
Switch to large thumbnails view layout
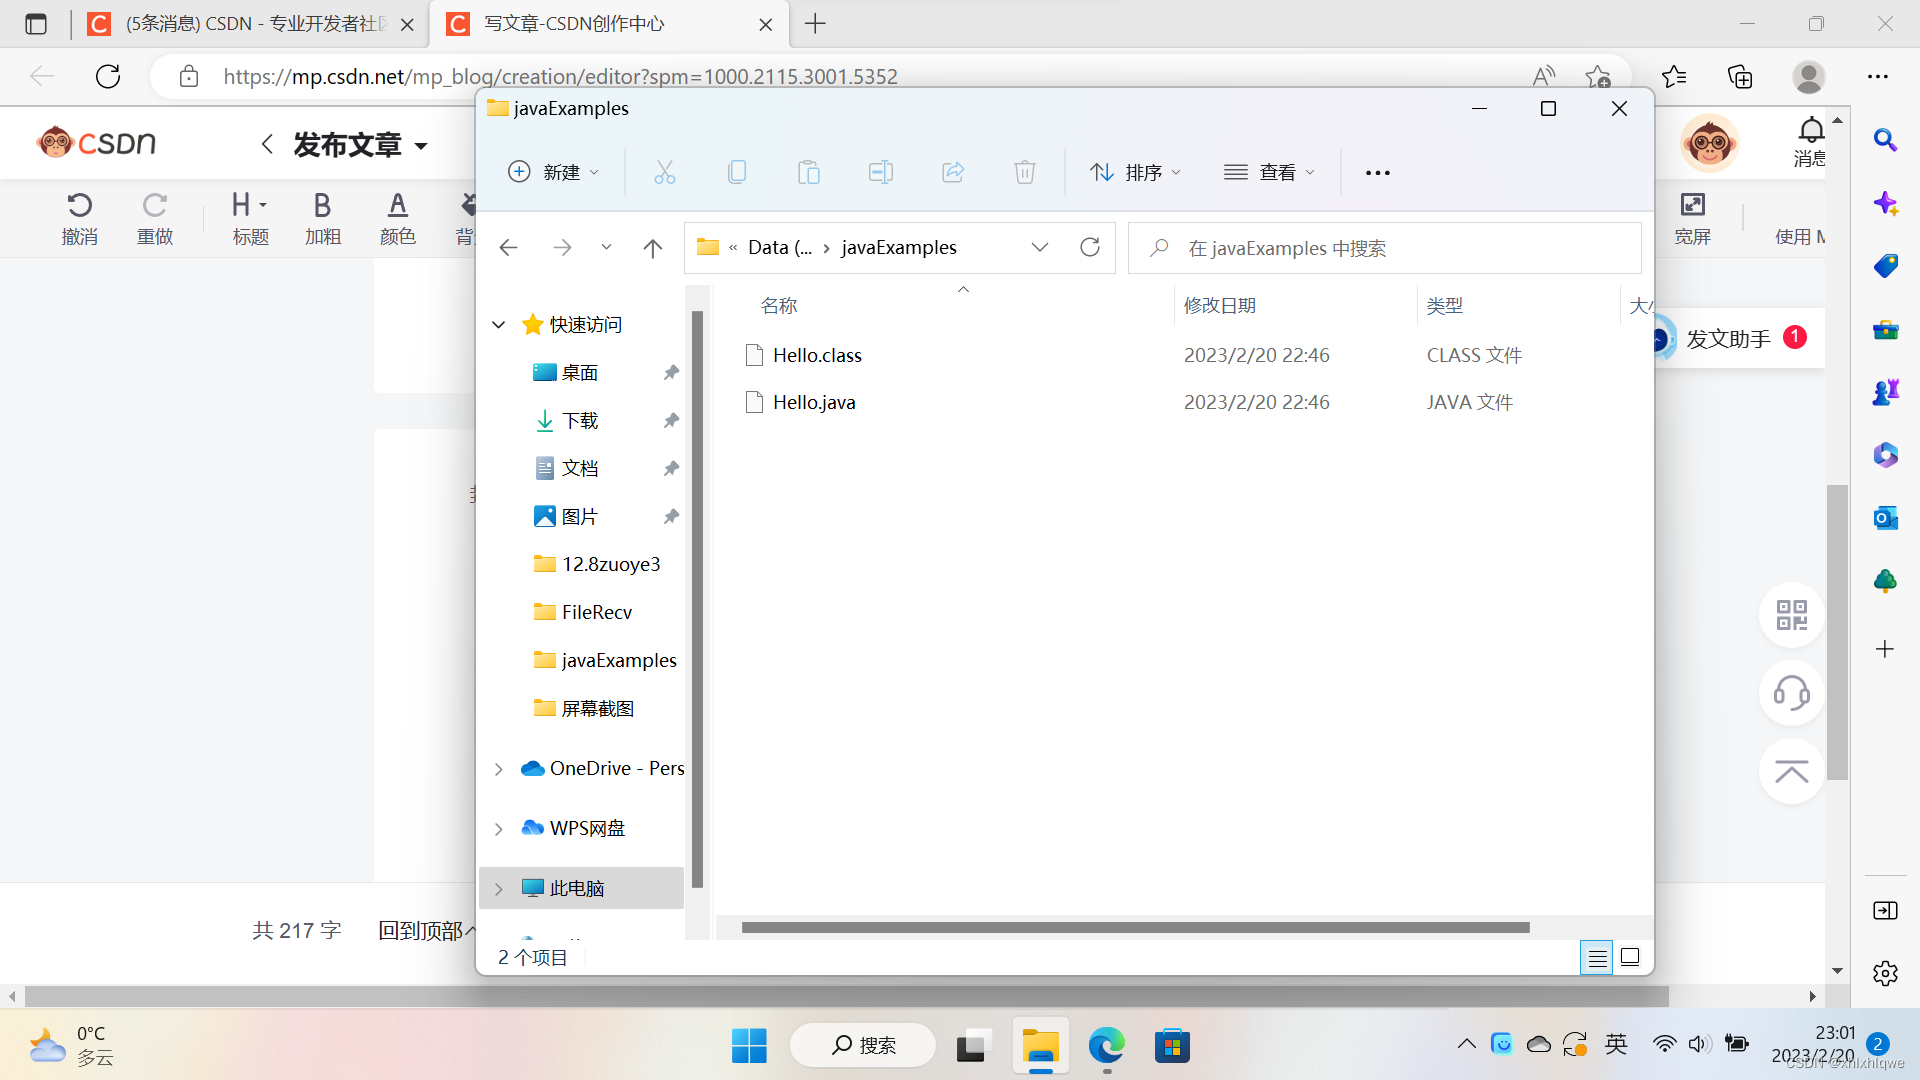pos(1630,958)
